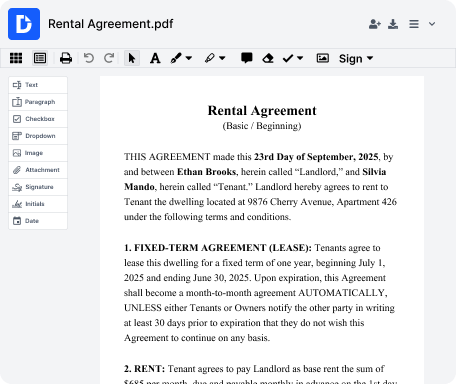Print the document

point(66,58)
